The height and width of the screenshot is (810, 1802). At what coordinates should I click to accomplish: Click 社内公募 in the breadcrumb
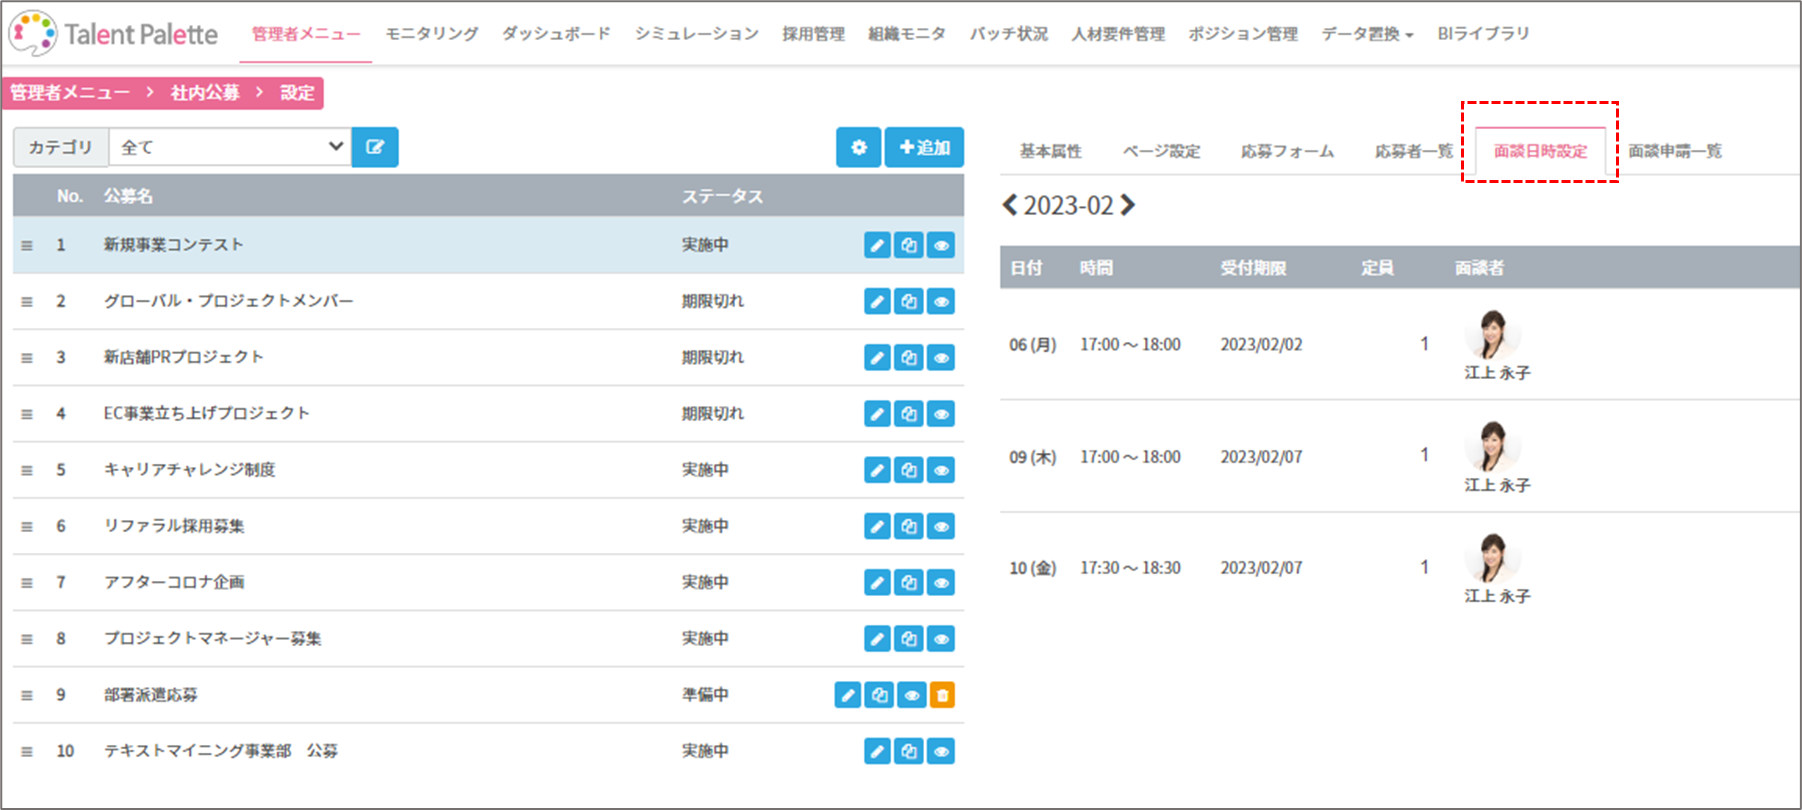205,93
